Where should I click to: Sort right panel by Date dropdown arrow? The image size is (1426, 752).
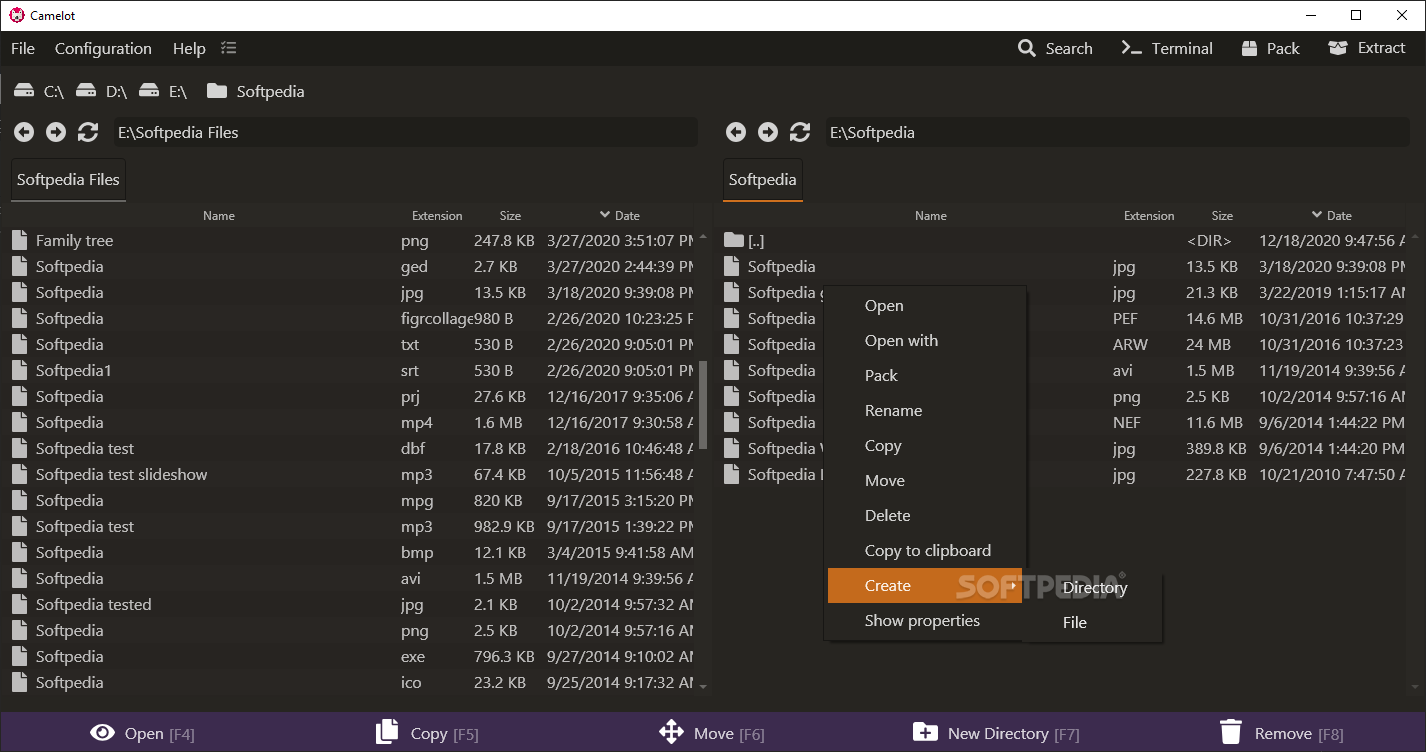pyautogui.click(x=1317, y=215)
